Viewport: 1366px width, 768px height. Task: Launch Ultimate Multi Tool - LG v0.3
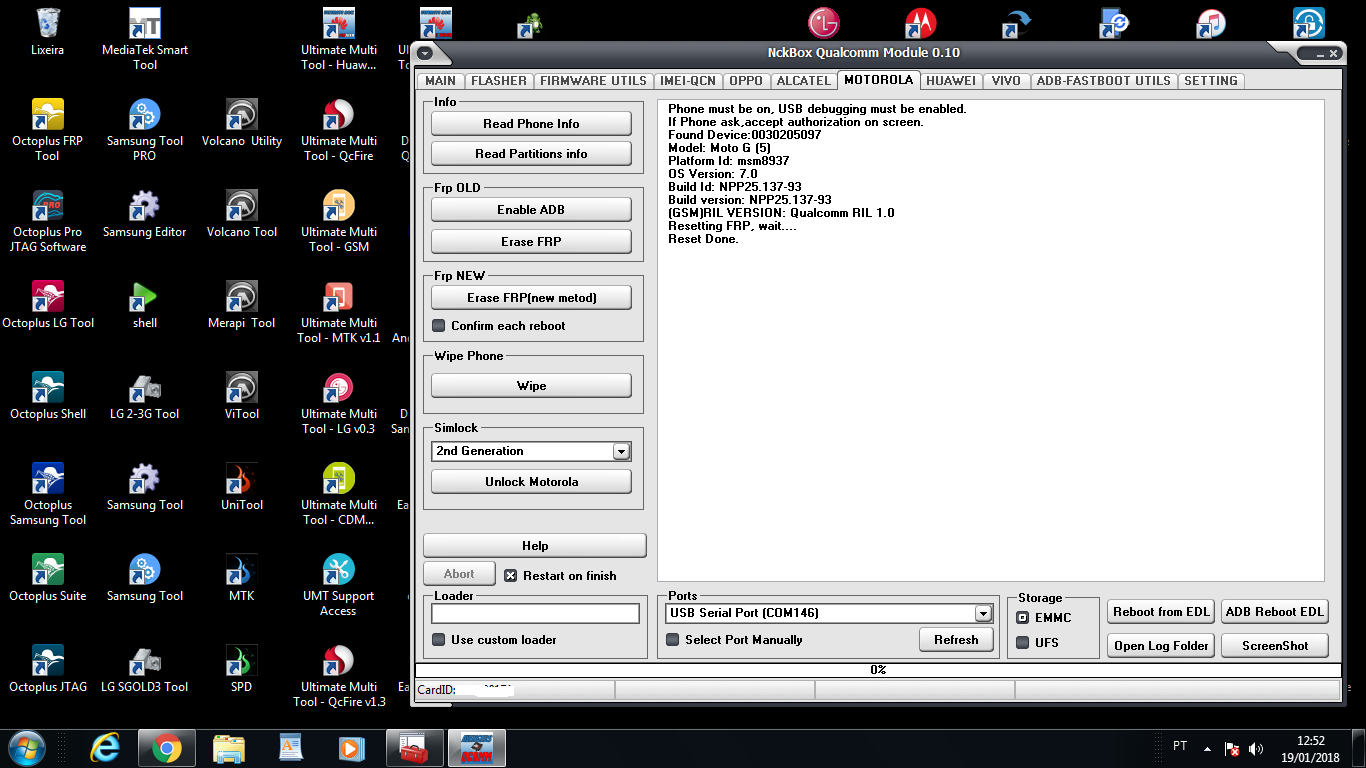point(339,403)
